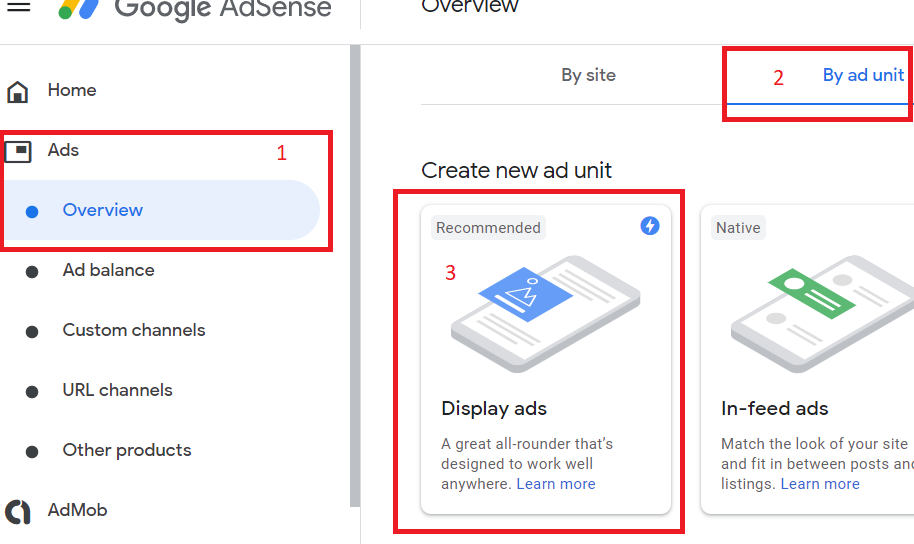Open the hamburger main menu
The width and height of the screenshot is (914, 544).
point(18,7)
